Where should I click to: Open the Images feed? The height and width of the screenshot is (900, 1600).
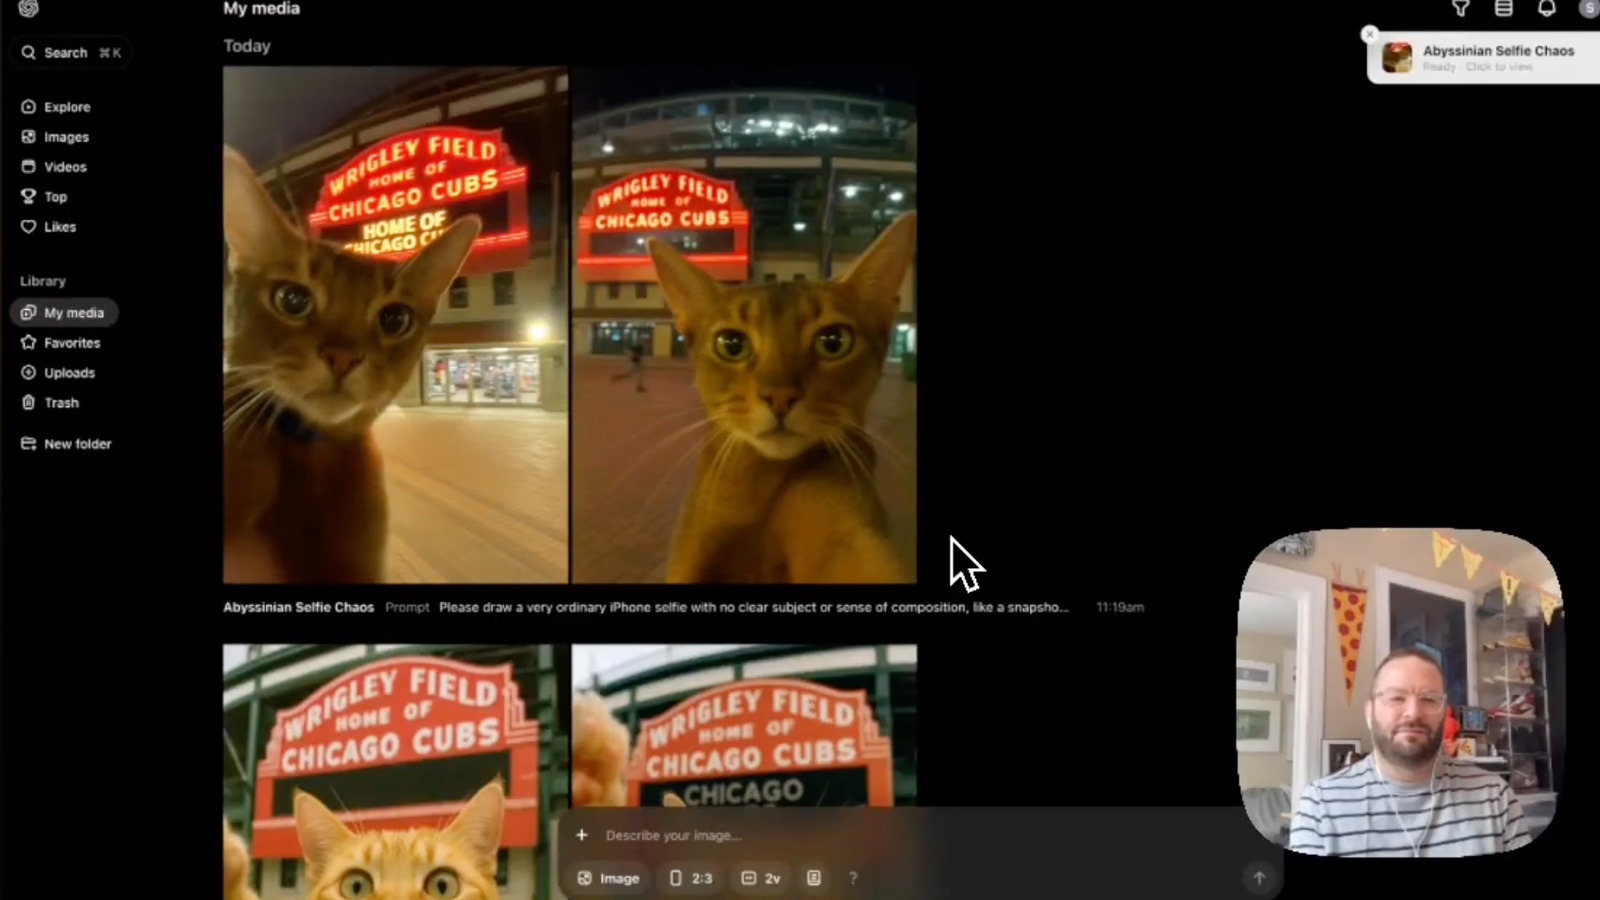(x=55, y=137)
